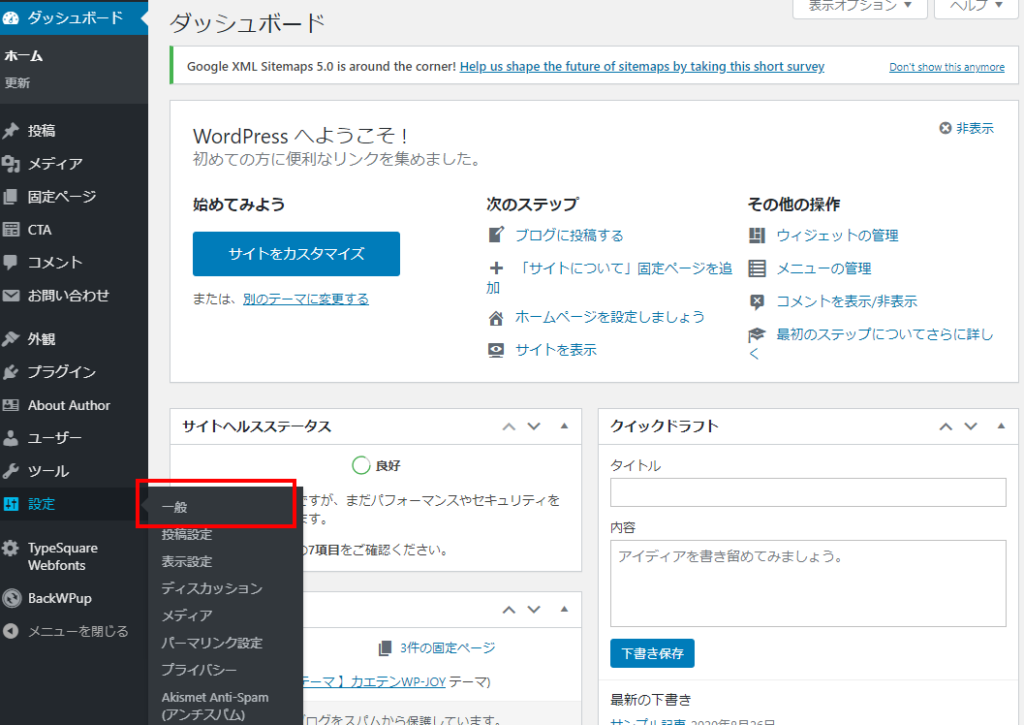The image size is (1024, 725).
Task: Click the house icon beside ホームページを設定しましょう
Action: pyautogui.click(x=496, y=317)
